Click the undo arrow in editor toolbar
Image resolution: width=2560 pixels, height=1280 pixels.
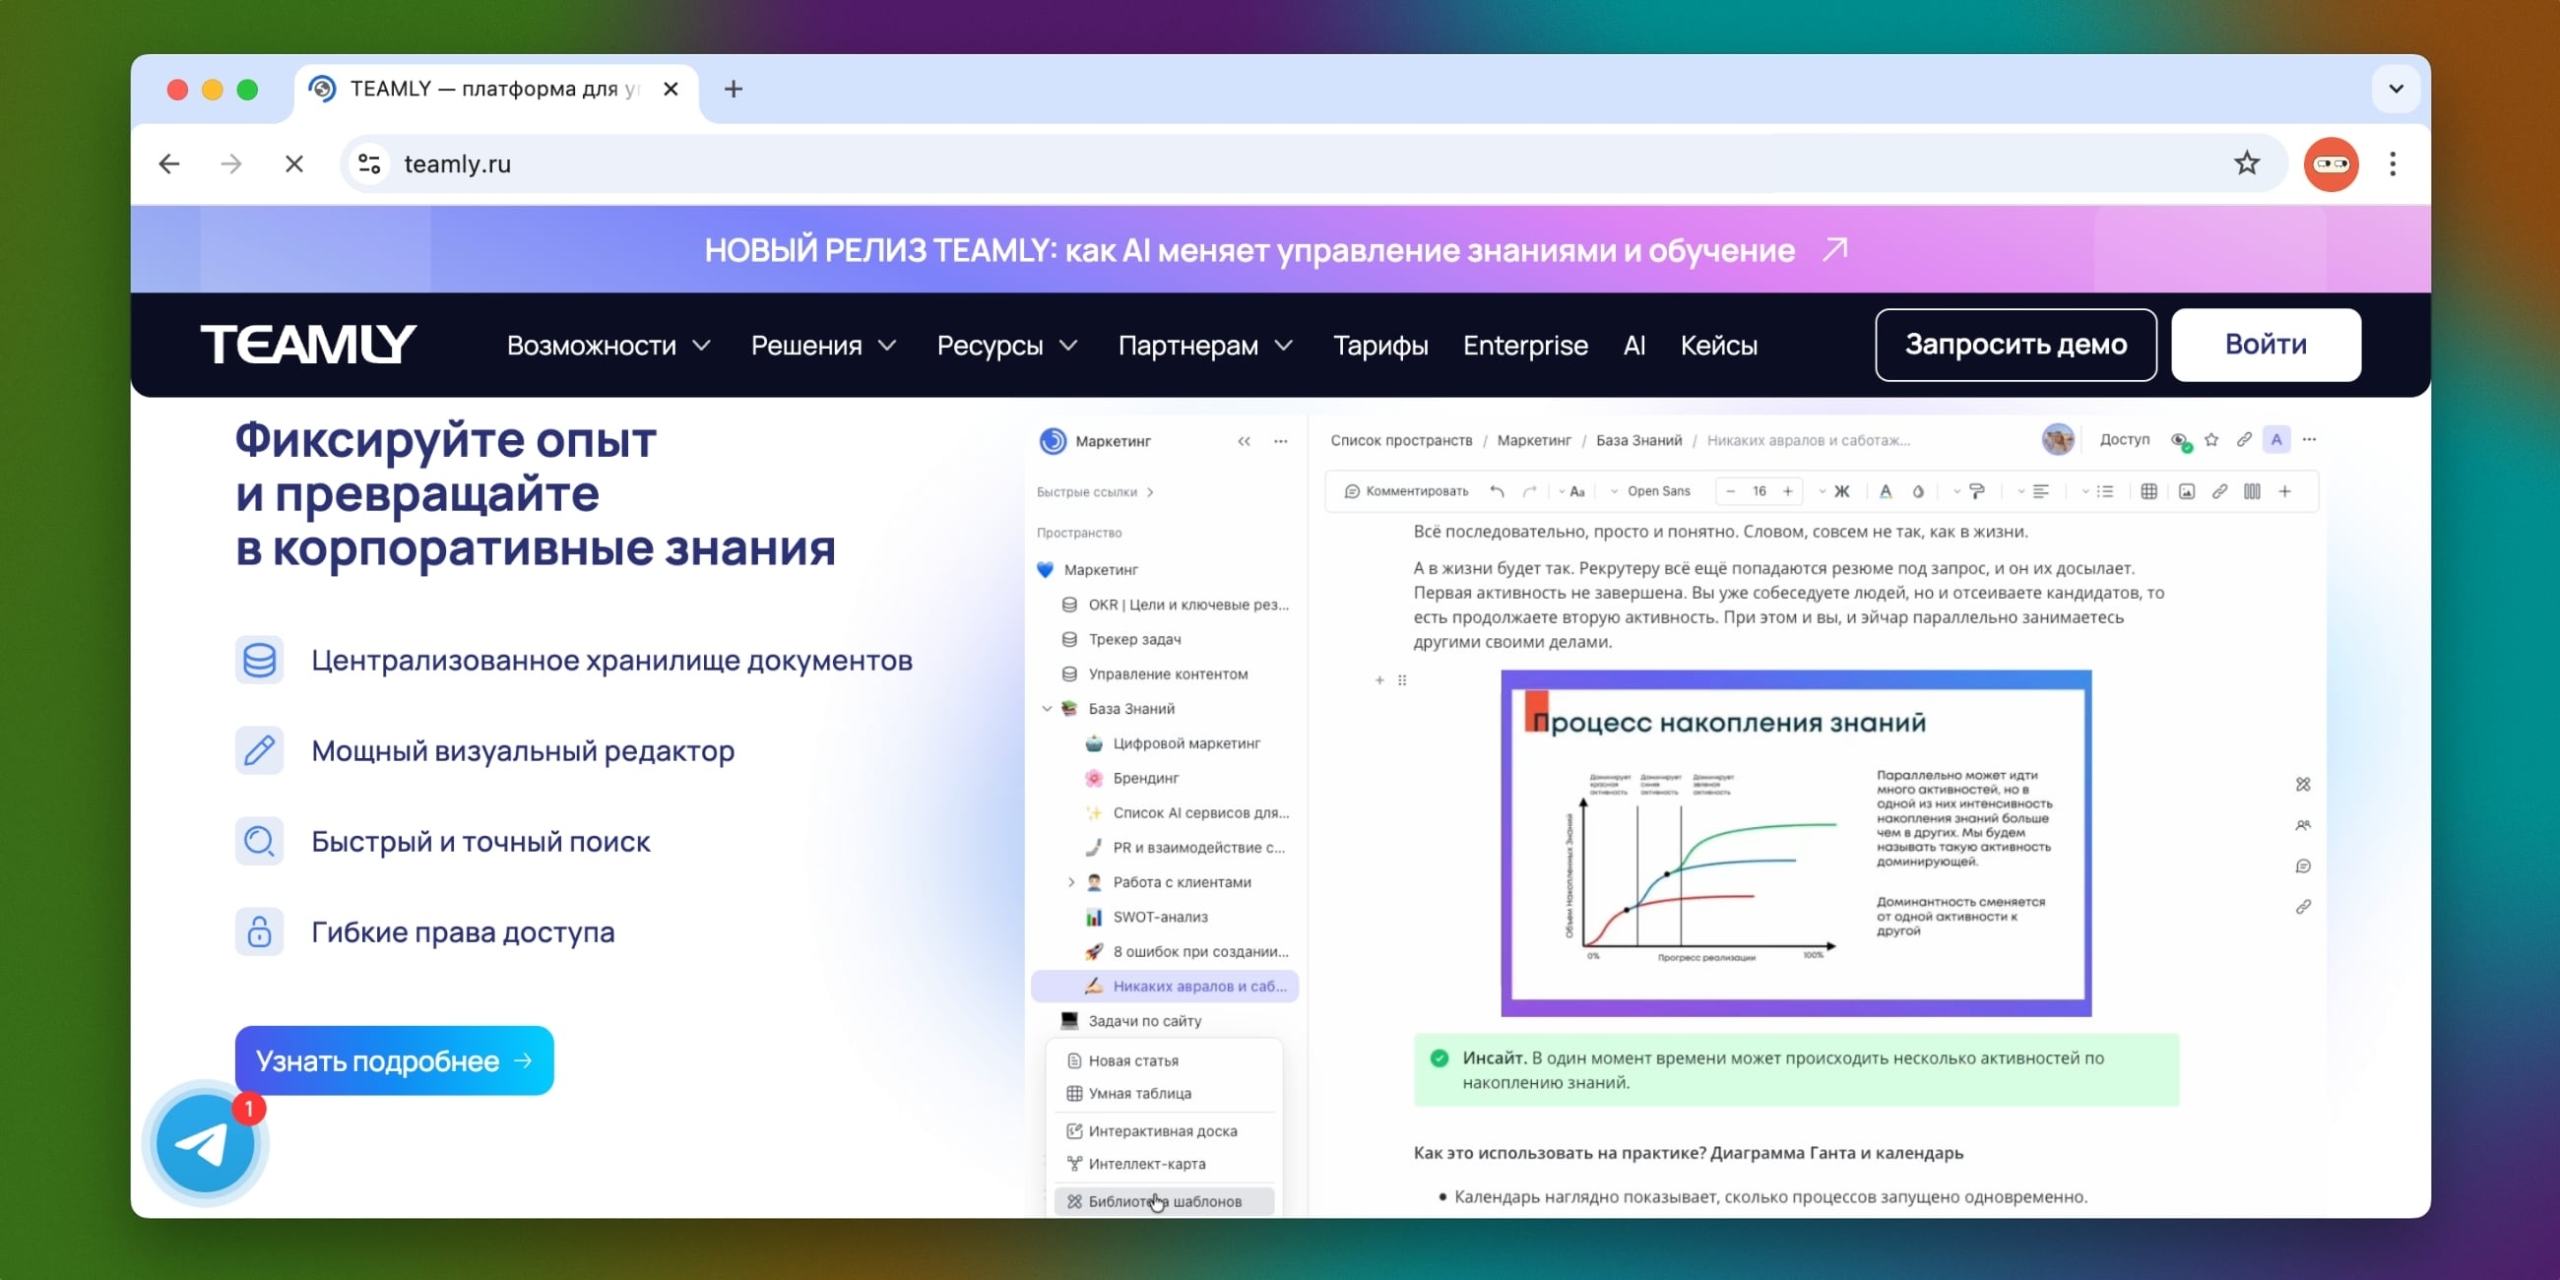coord(1496,491)
